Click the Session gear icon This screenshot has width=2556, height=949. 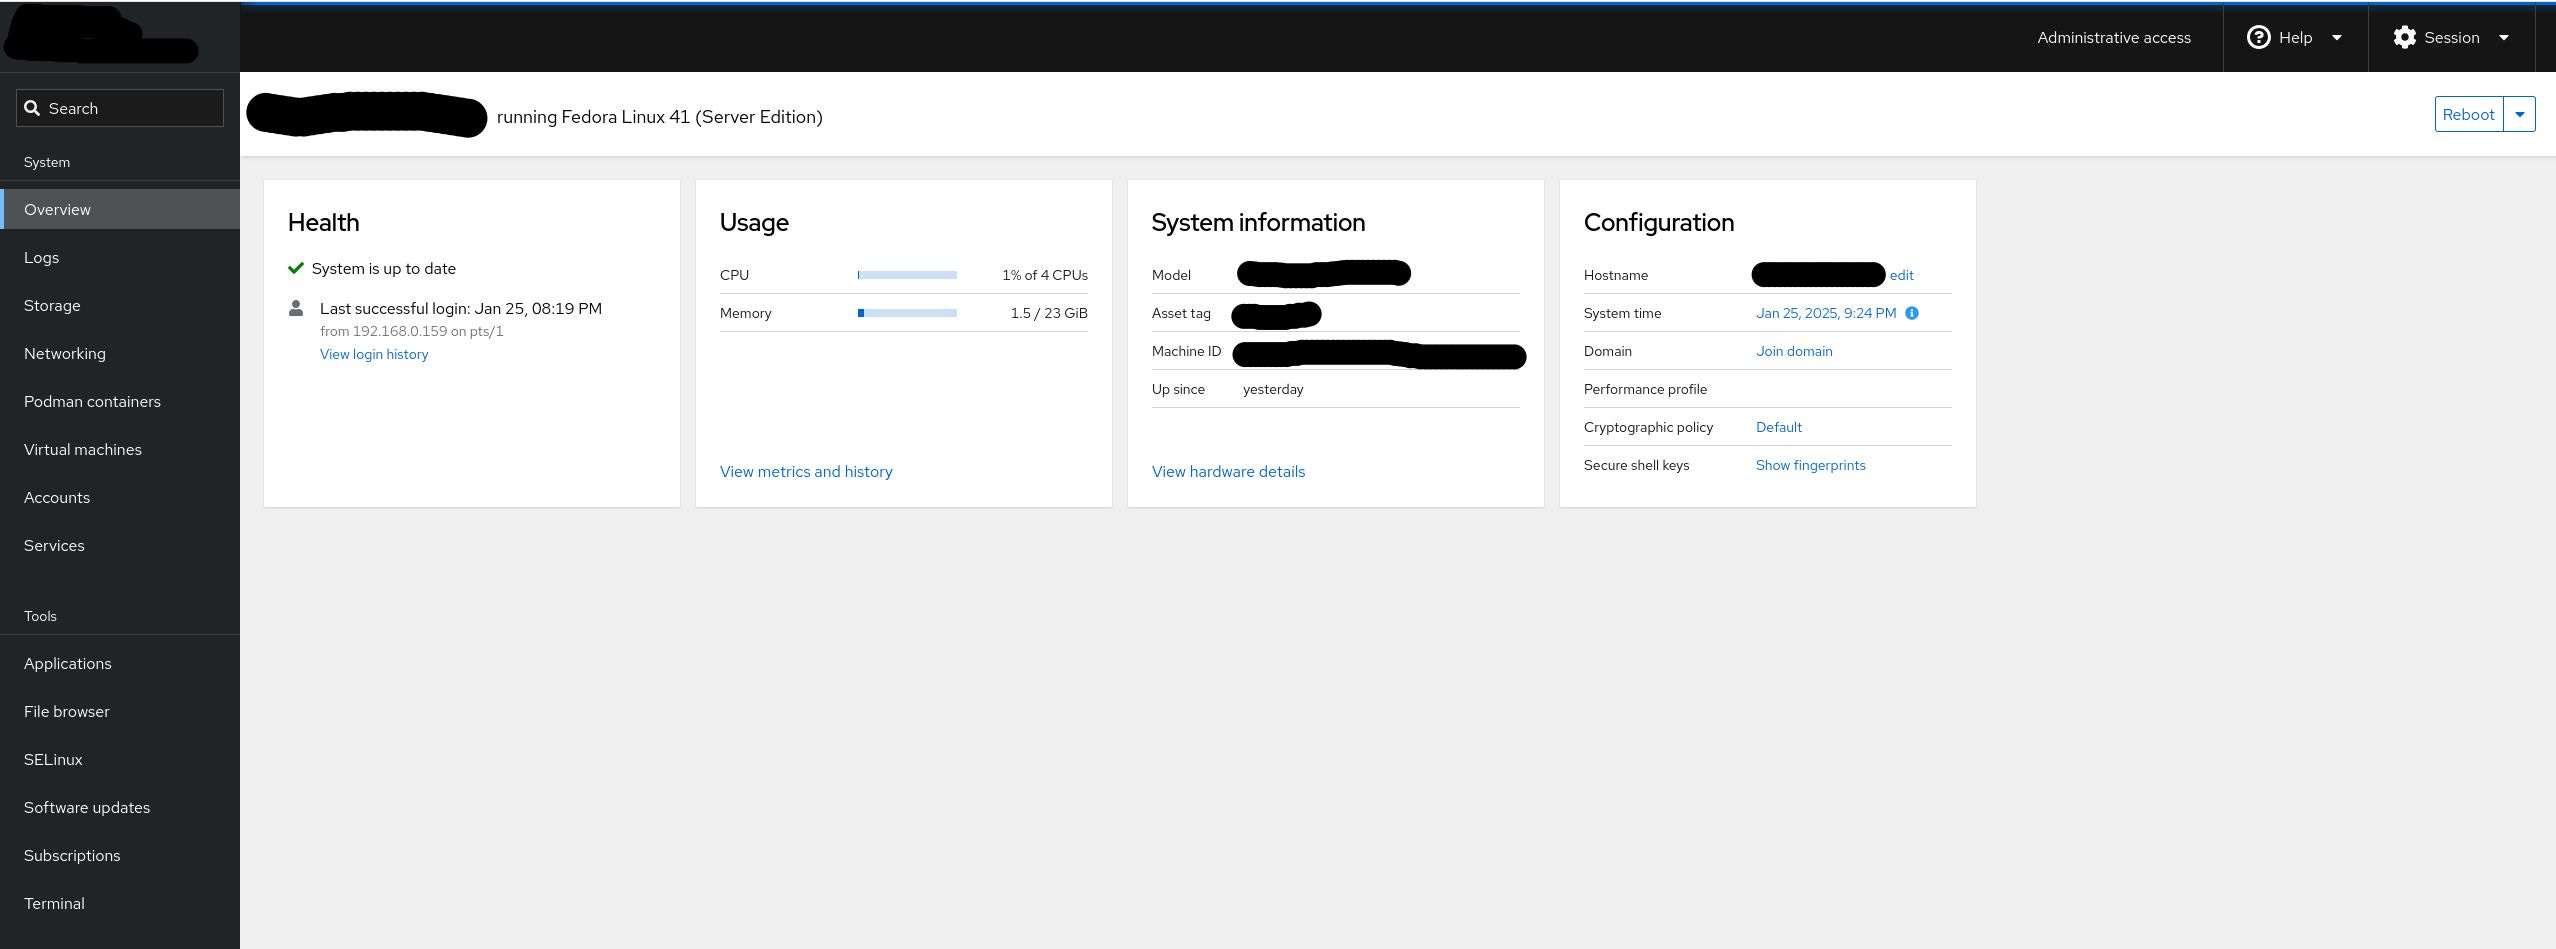pyautogui.click(x=2404, y=37)
